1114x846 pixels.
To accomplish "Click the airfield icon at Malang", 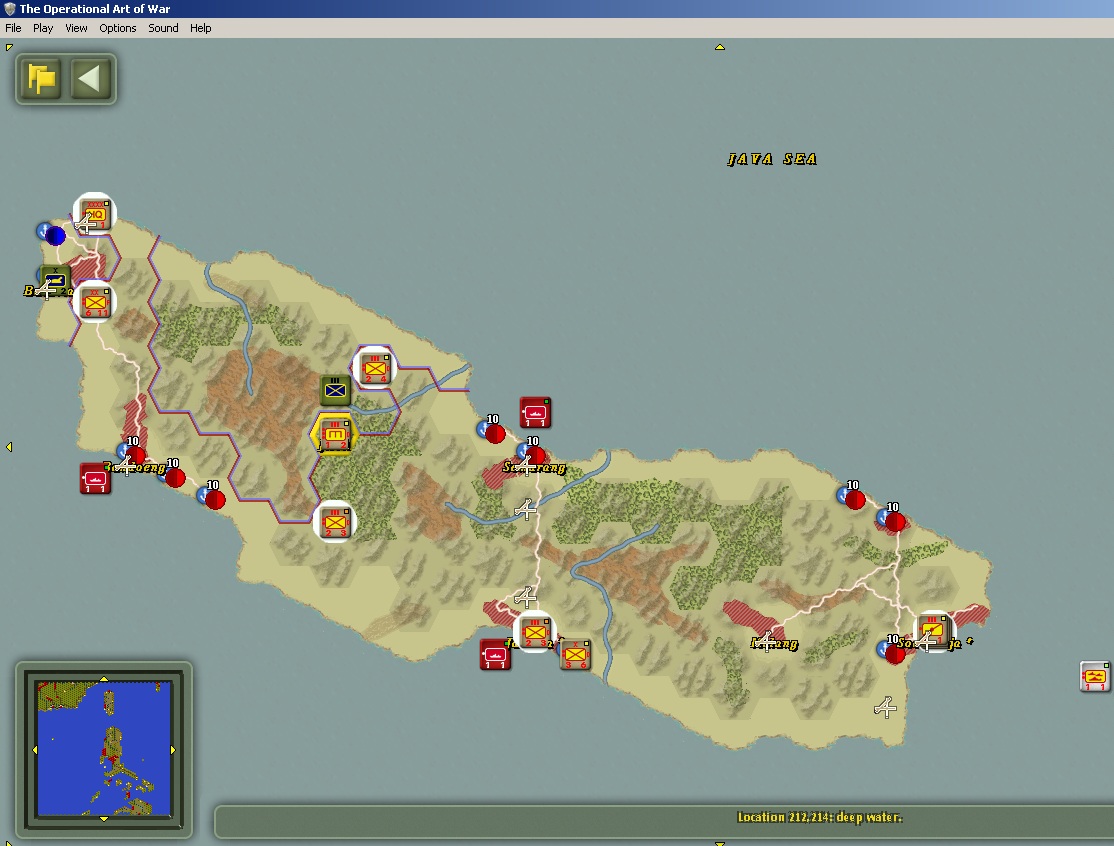I will click(x=765, y=640).
